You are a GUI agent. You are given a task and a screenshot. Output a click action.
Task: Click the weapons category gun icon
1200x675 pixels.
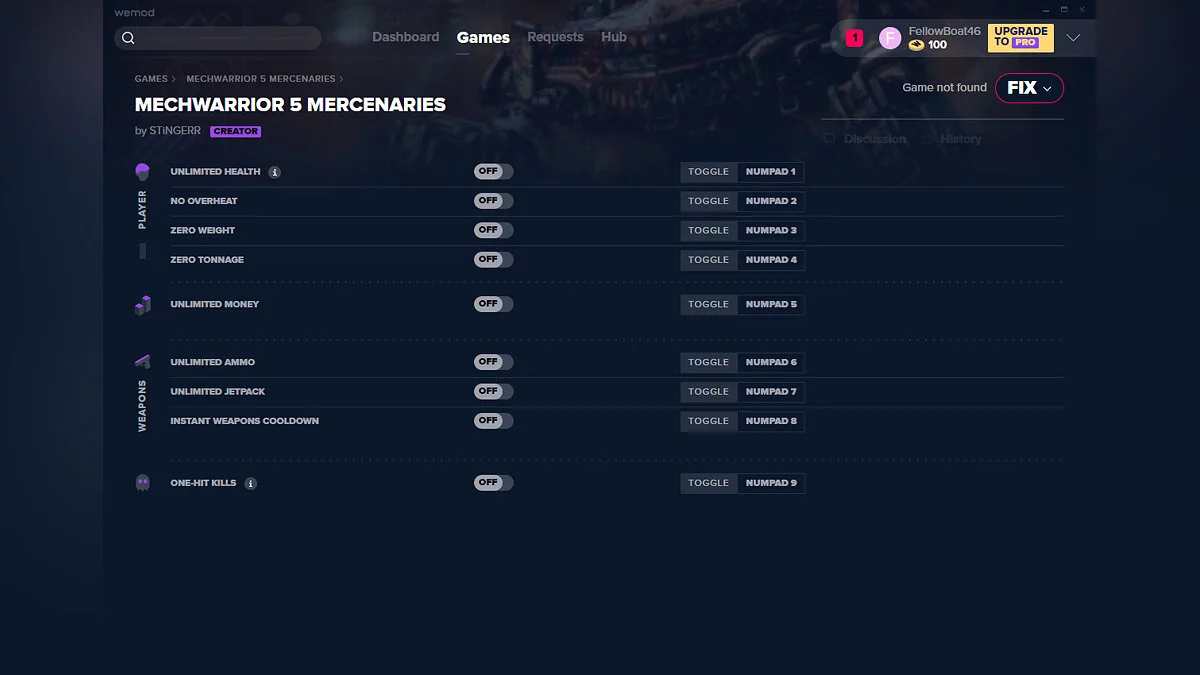pos(142,361)
